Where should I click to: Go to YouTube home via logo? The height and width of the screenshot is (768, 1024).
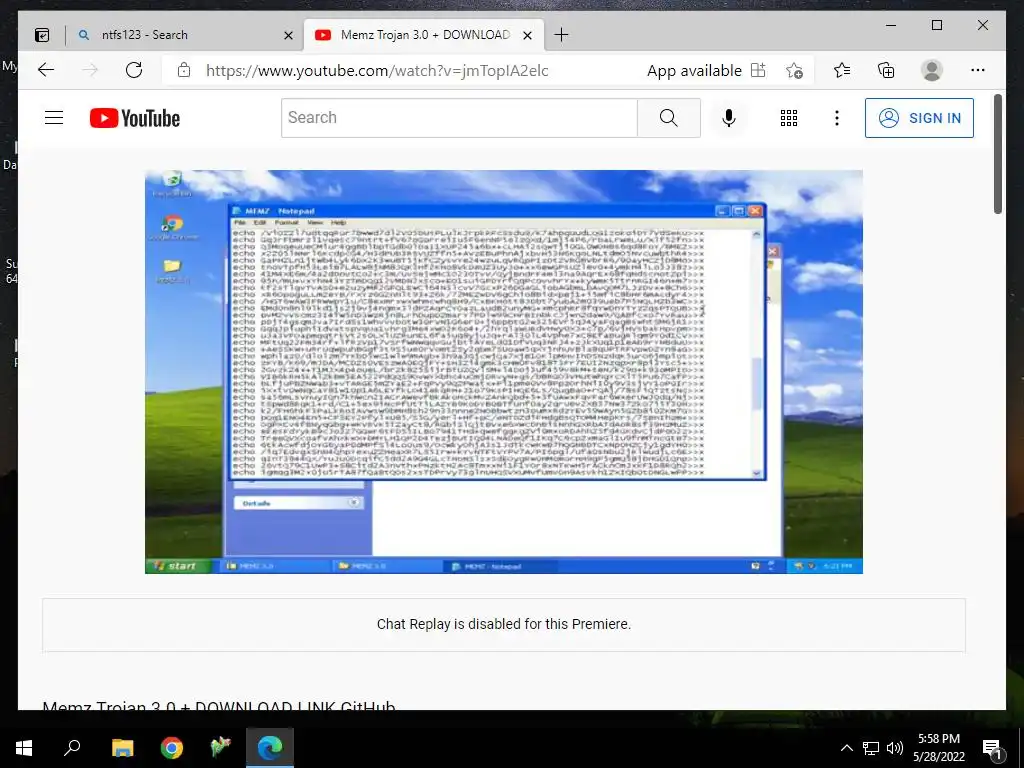(135, 118)
